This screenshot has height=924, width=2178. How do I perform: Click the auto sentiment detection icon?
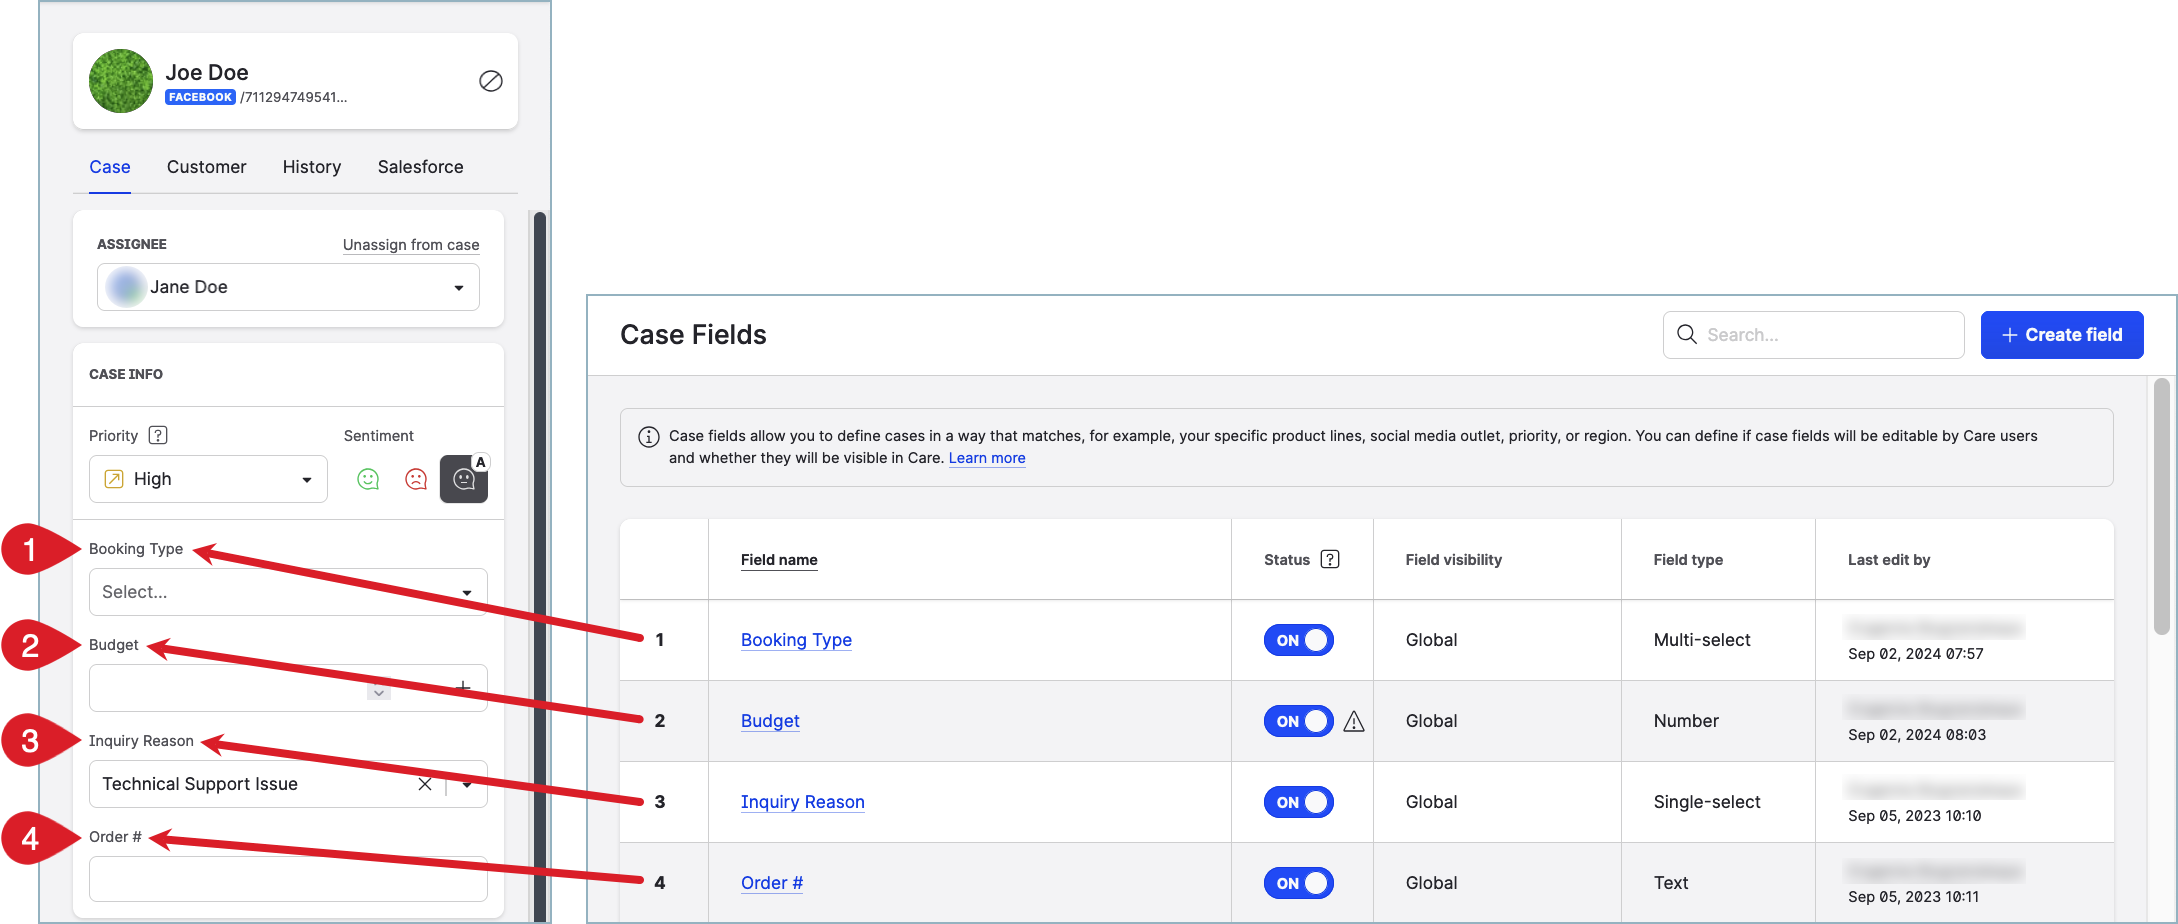click(463, 479)
